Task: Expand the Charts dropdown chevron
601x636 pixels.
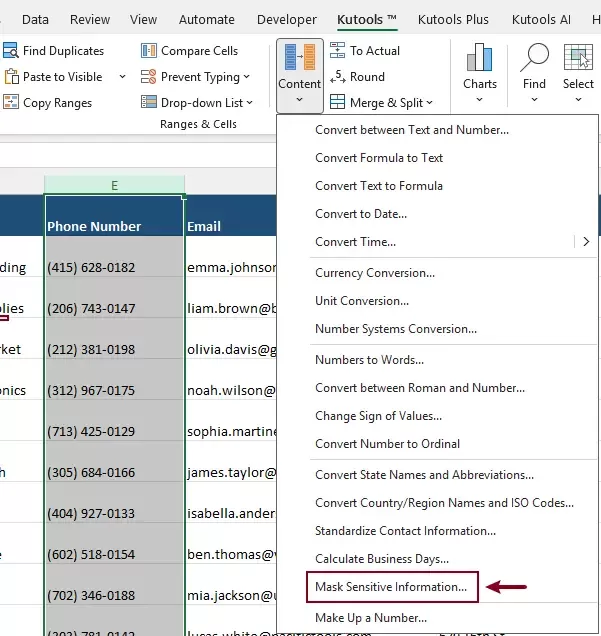Action: point(479,100)
